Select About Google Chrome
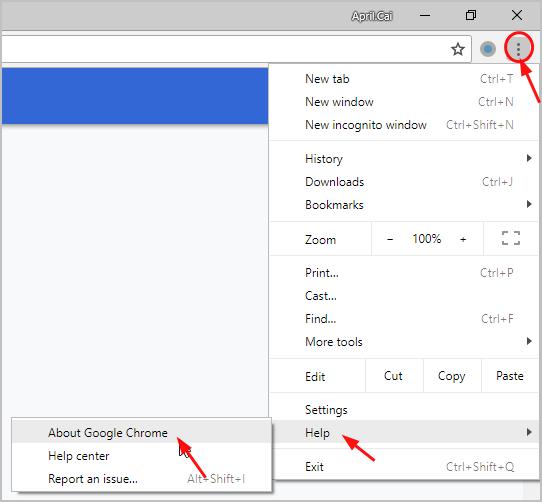Screen dimensions: 542x502 (141, 433)
